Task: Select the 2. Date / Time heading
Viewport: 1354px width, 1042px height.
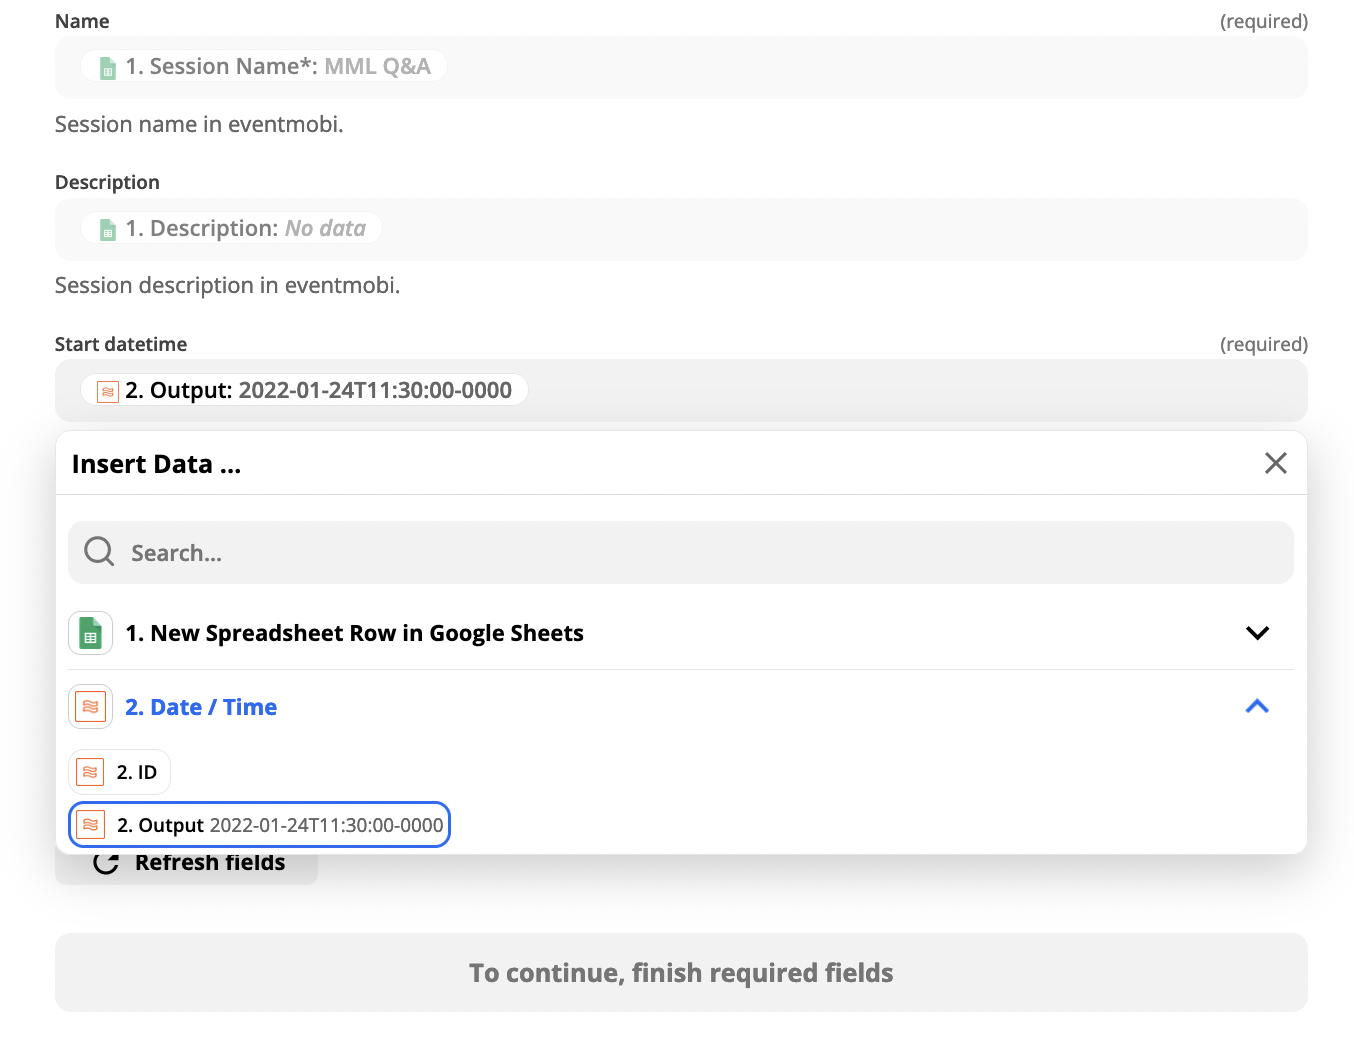Action: tap(201, 707)
